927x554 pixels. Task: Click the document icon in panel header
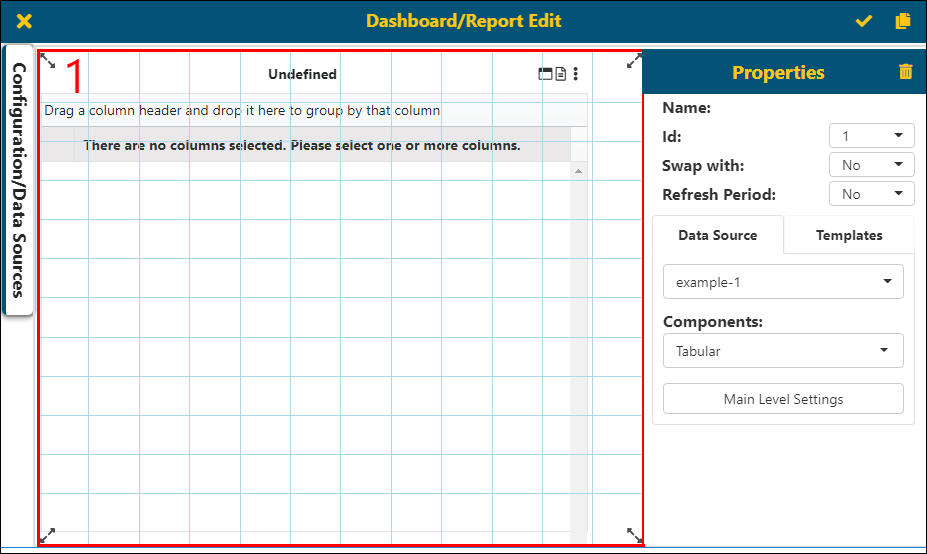click(x=561, y=74)
